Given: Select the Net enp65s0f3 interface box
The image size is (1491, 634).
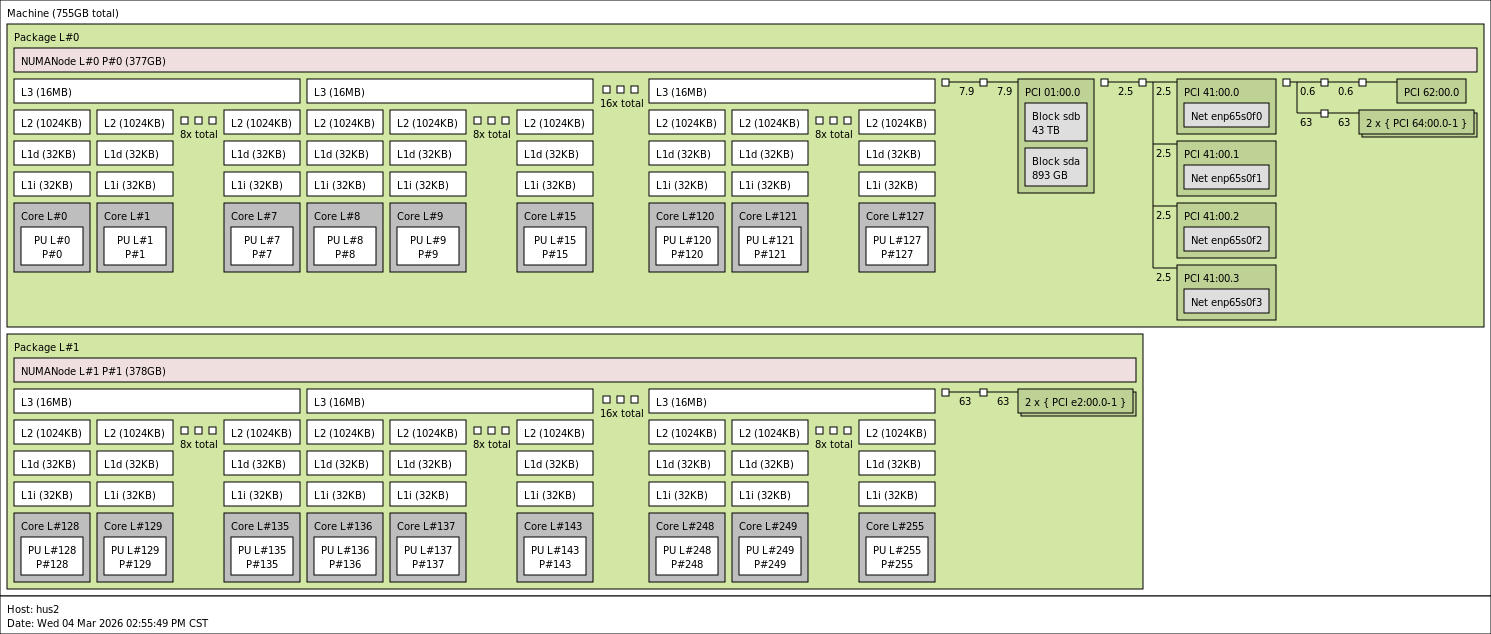Looking at the screenshot, I should coord(1226,301).
